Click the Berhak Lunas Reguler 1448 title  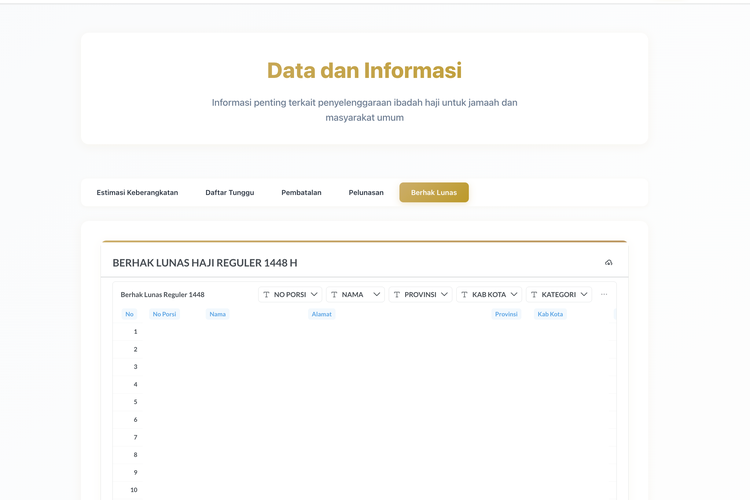[x=163, y=294]
